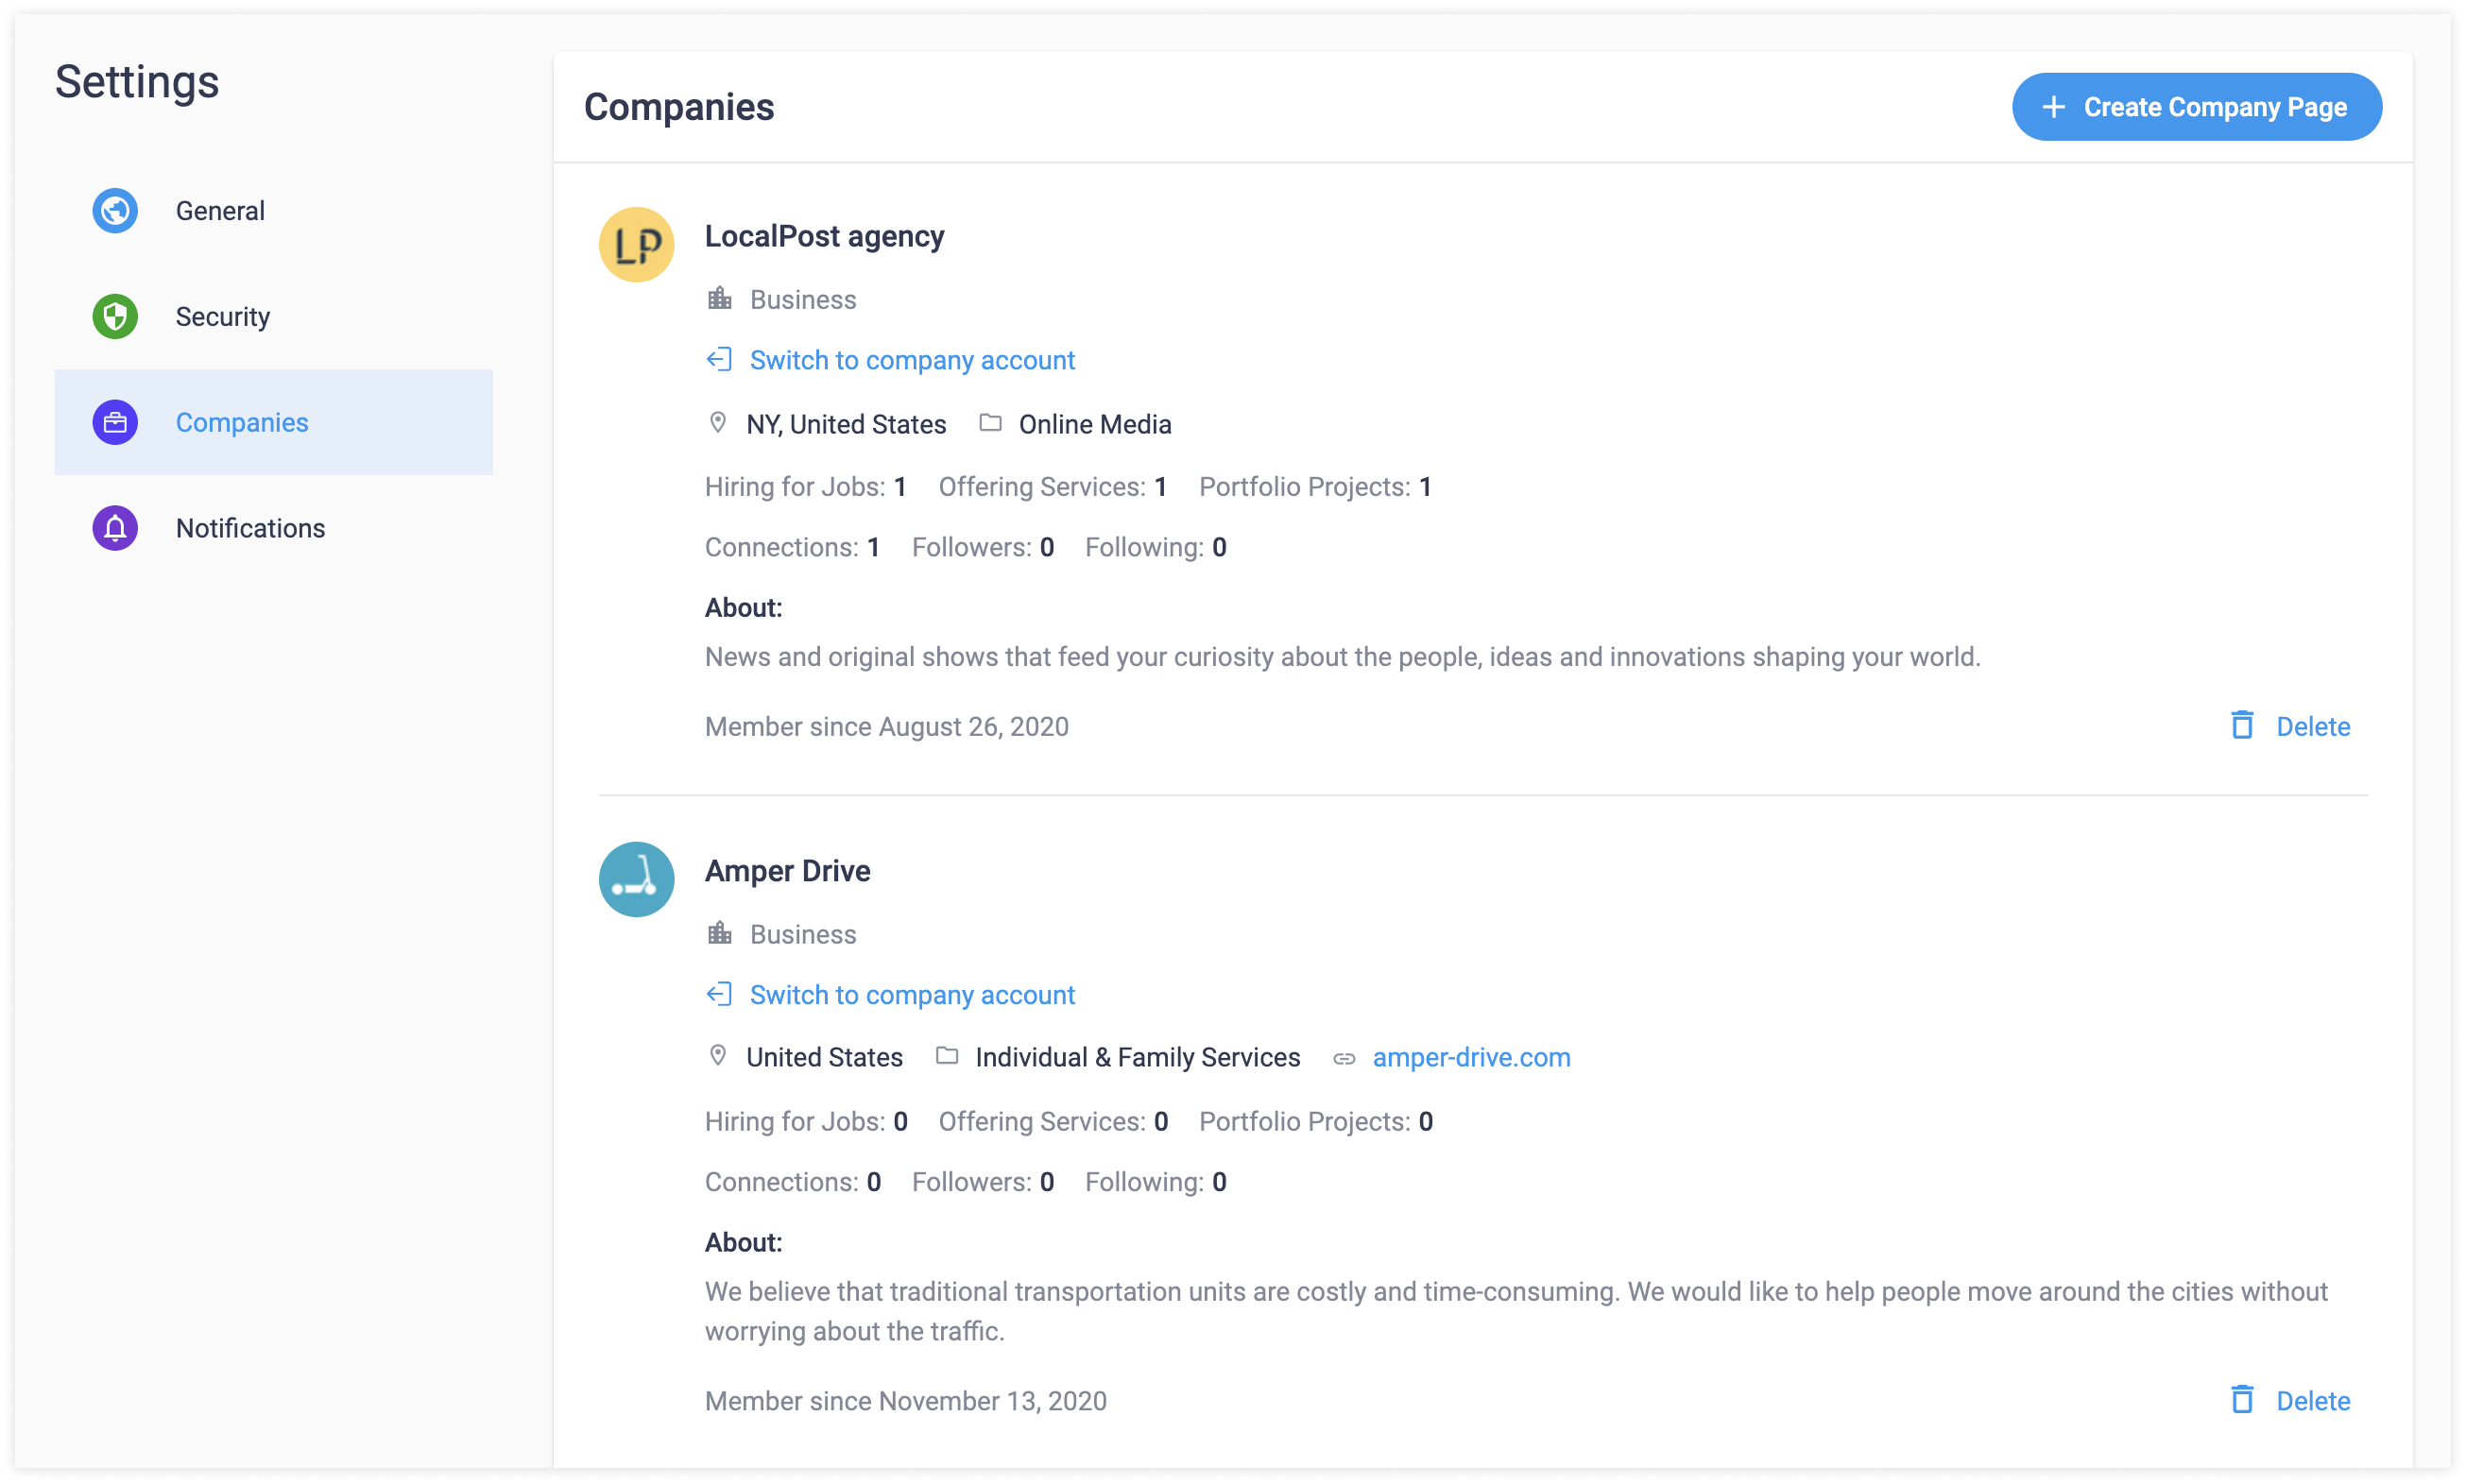Click the Amper Drive scooter logo
Screen dimensions: 2466x1484
point(636,880)
